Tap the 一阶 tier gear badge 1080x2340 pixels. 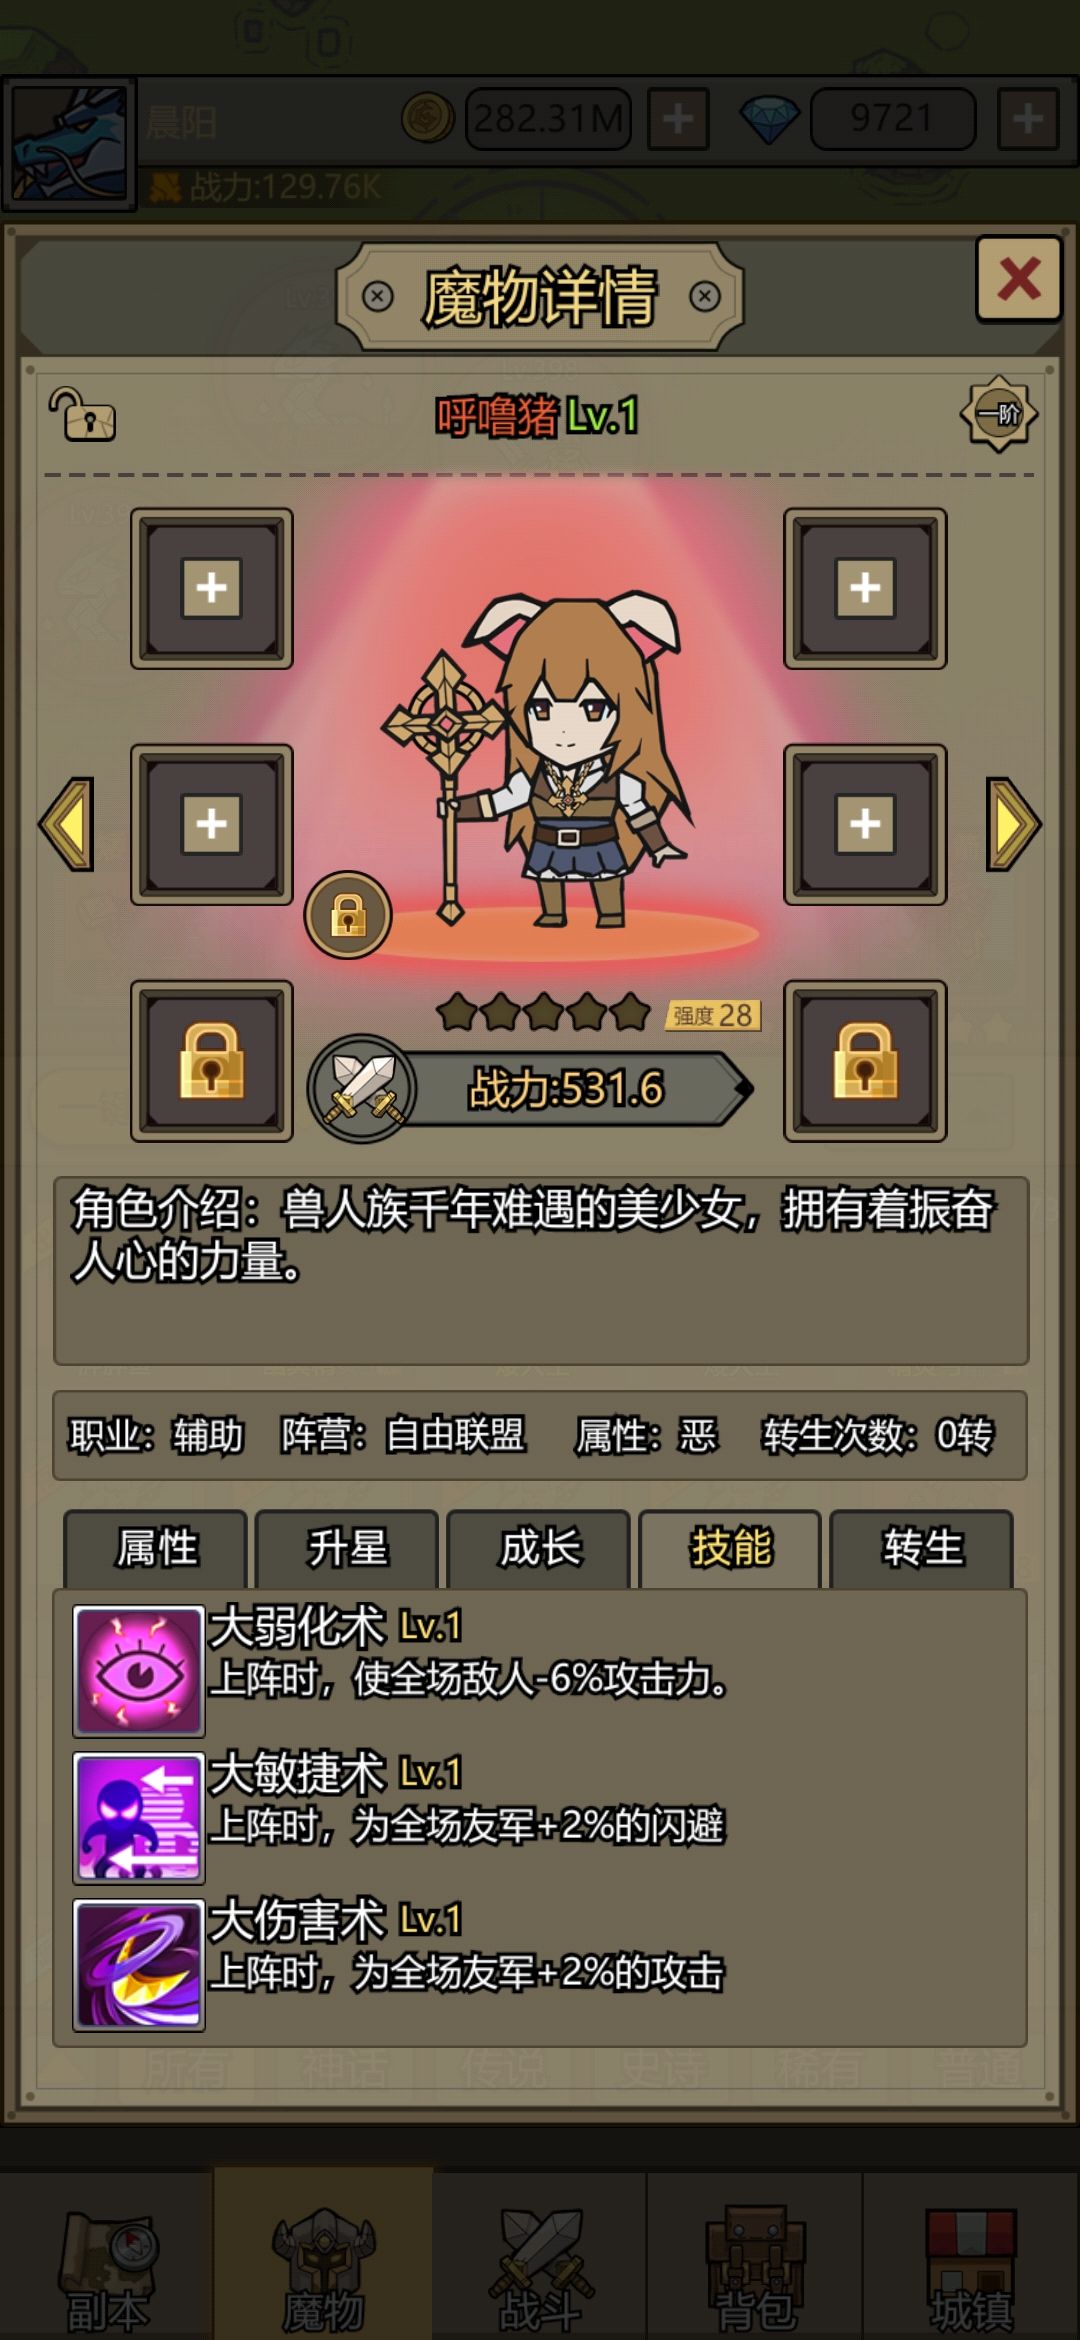(998, 414)
